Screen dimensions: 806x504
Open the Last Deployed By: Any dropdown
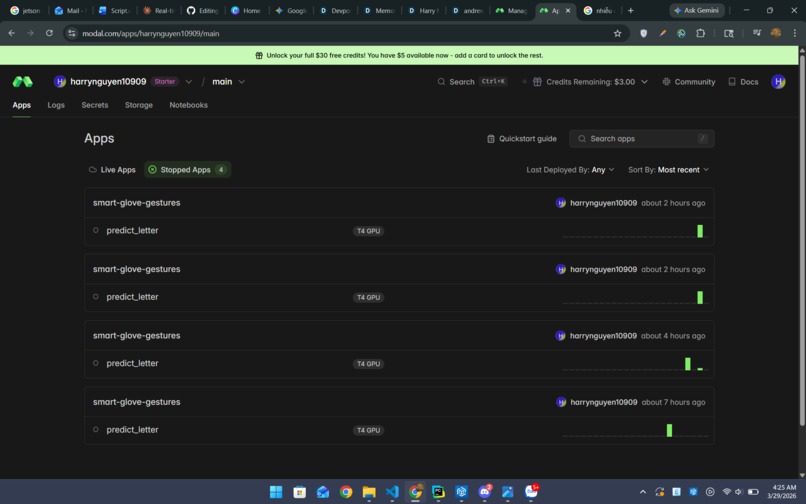pos(570,170)
